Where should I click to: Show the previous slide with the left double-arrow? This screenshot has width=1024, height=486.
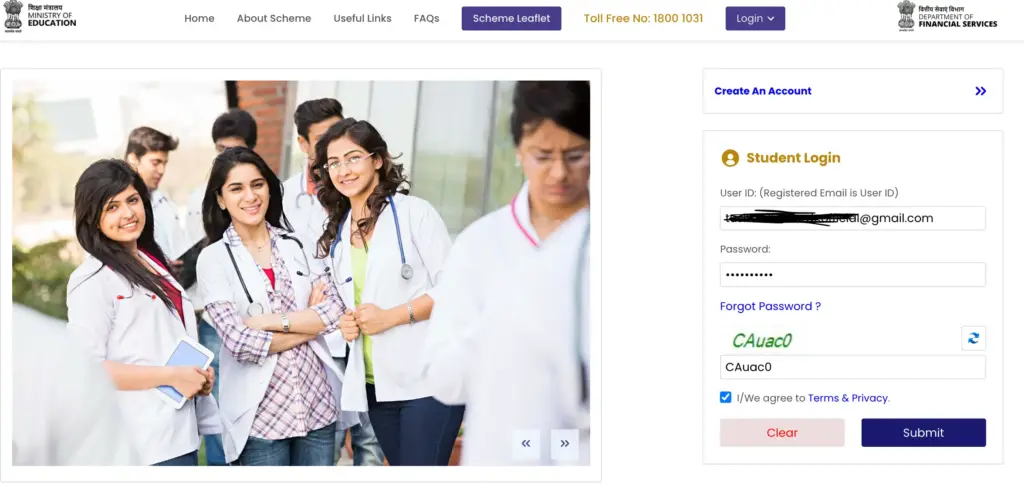(526, 444)
